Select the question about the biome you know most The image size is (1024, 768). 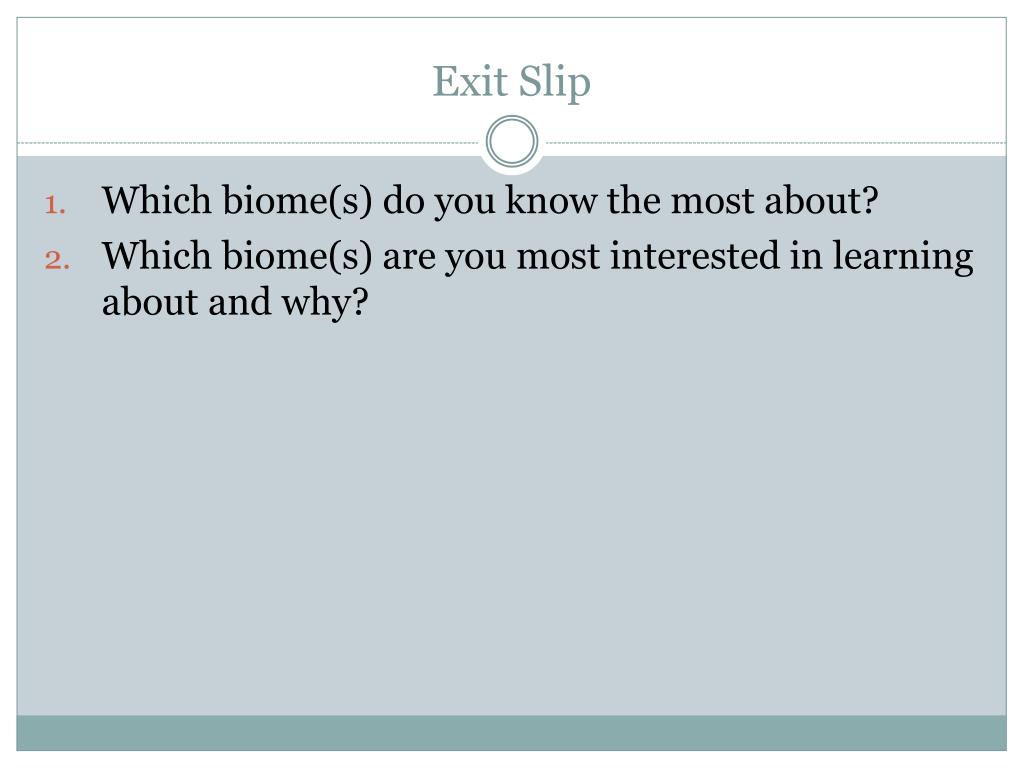(x=490, y=200)
